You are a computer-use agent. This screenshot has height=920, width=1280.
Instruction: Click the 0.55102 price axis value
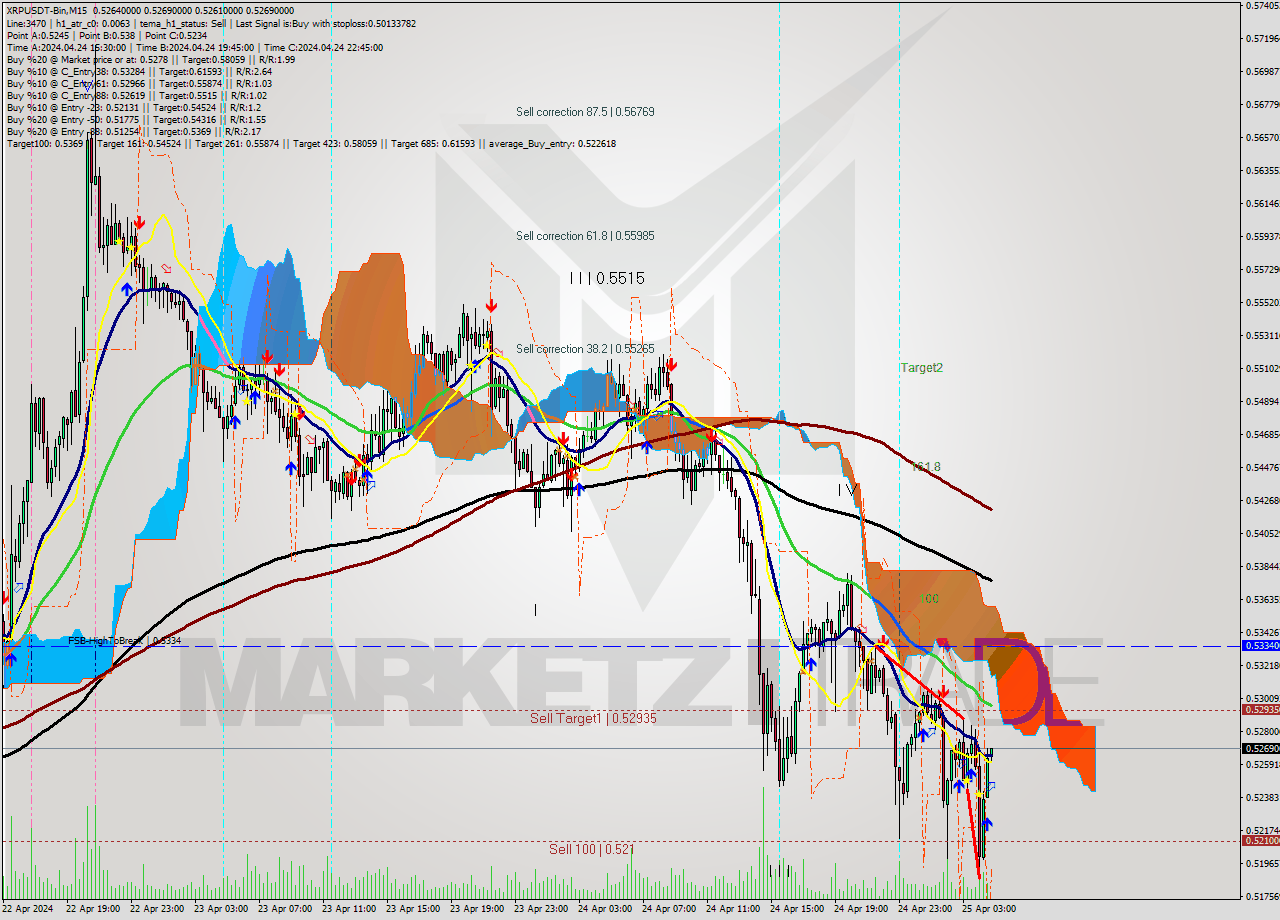[x=1262, y=368]
